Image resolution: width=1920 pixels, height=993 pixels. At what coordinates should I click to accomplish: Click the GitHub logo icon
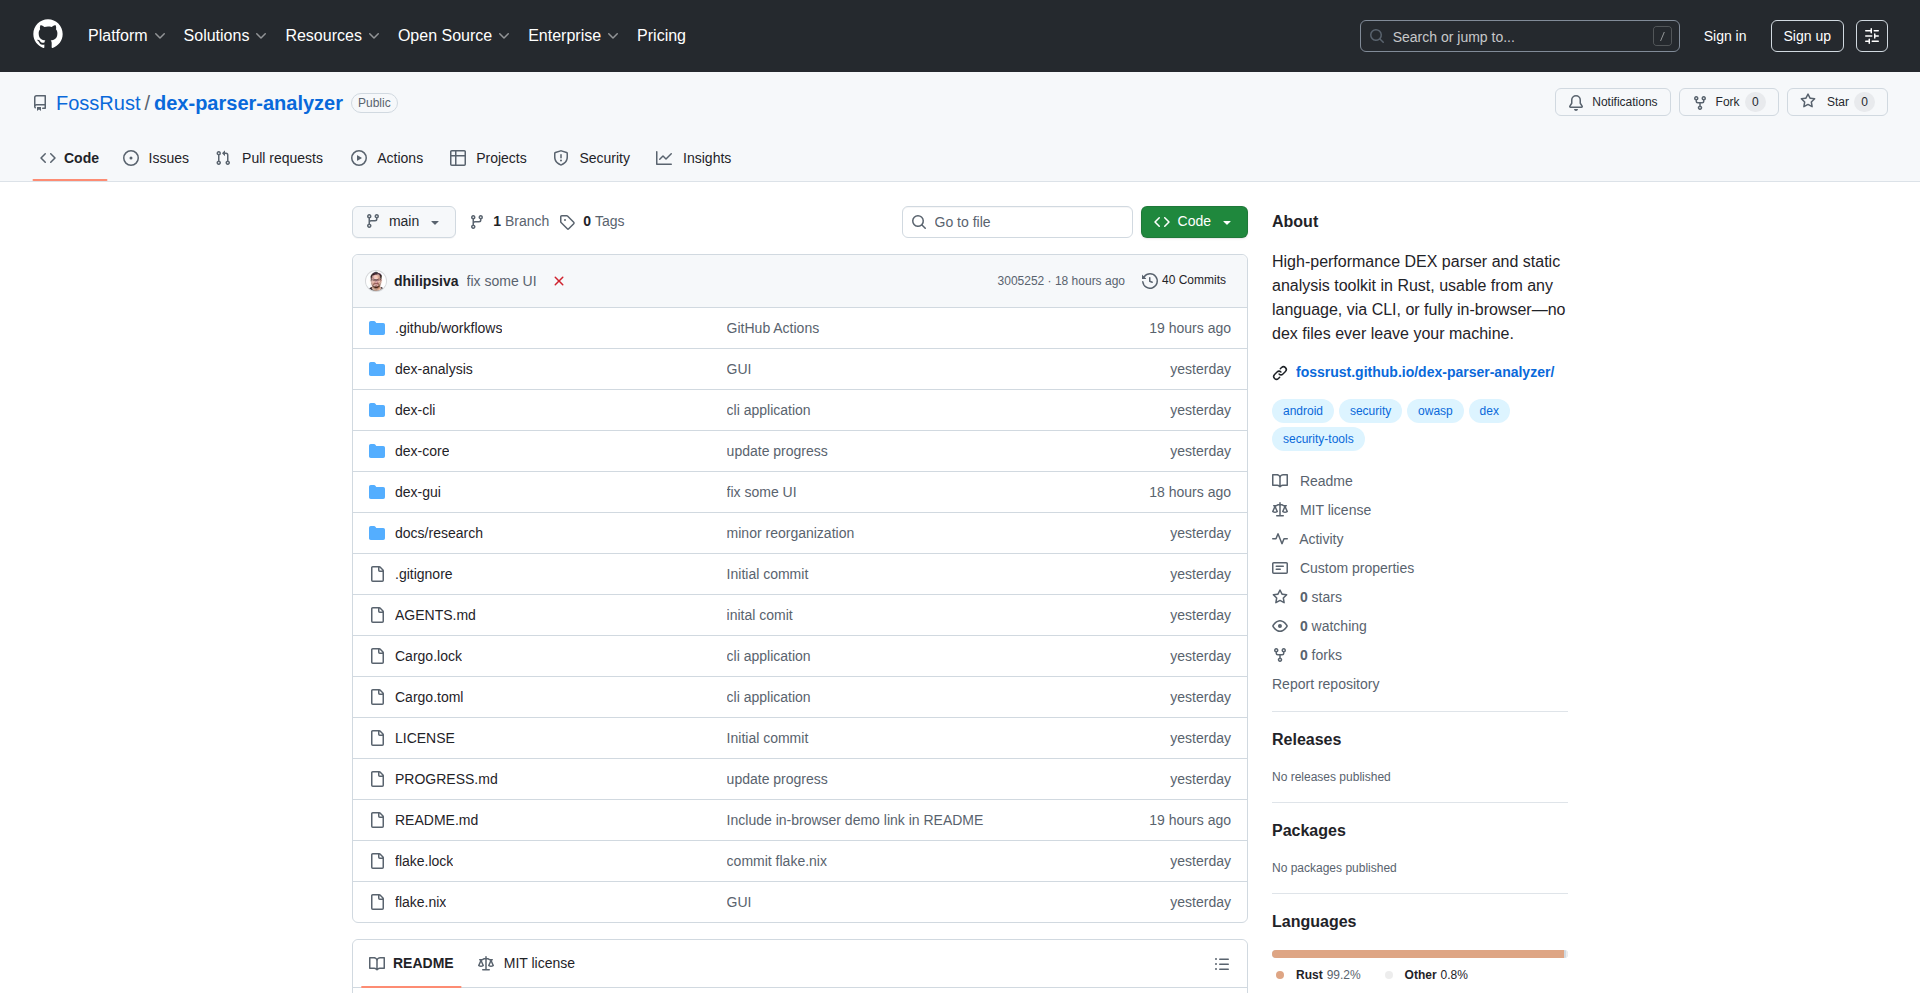coord(48,35)
